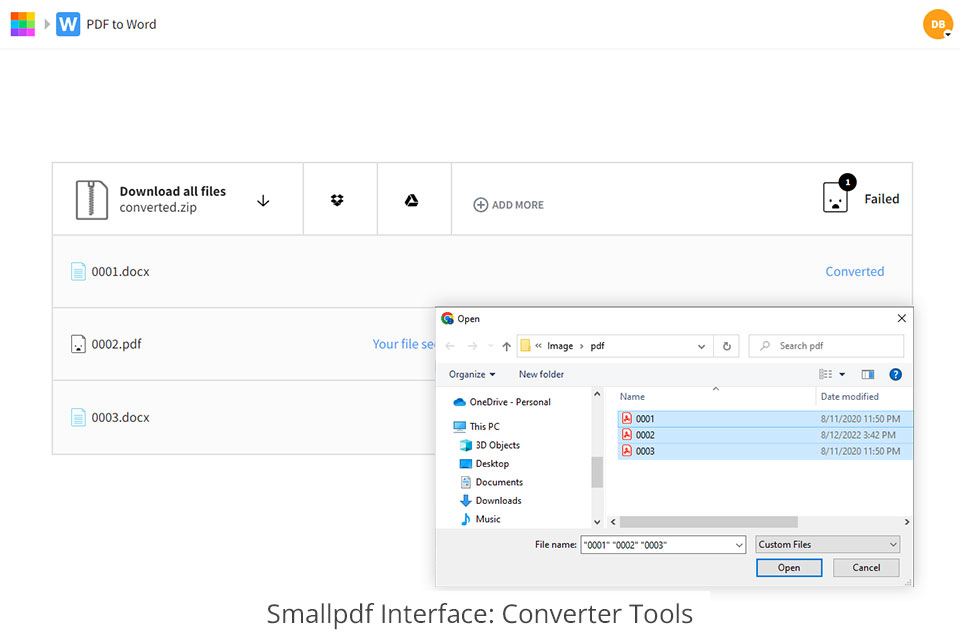Expand the address bar path dropdown

(x=702, y=346)
